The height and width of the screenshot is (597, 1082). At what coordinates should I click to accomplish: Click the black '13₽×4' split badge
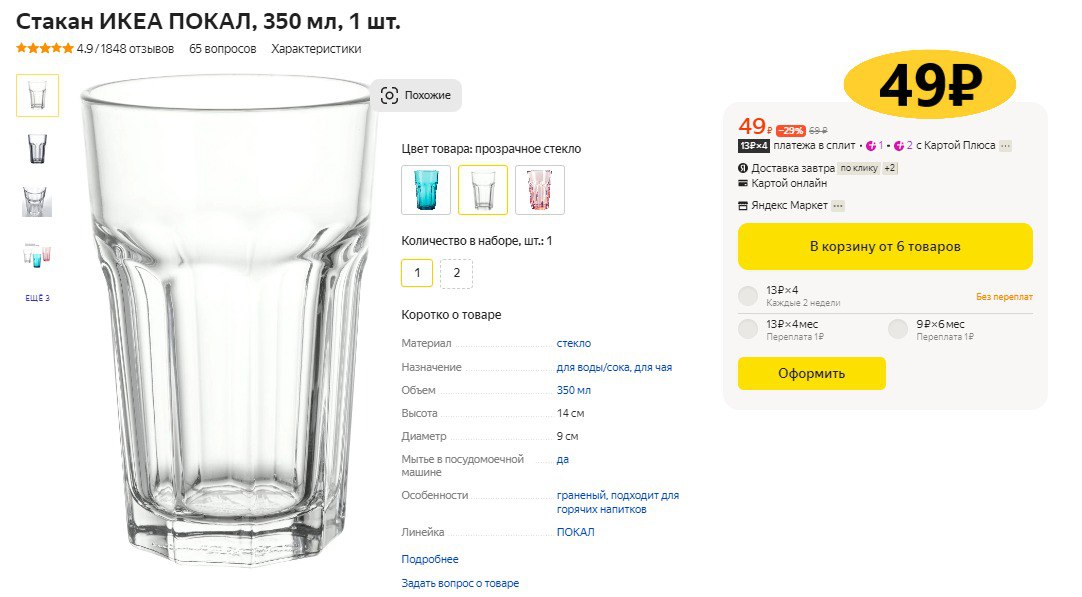click(x=753, y=145)
